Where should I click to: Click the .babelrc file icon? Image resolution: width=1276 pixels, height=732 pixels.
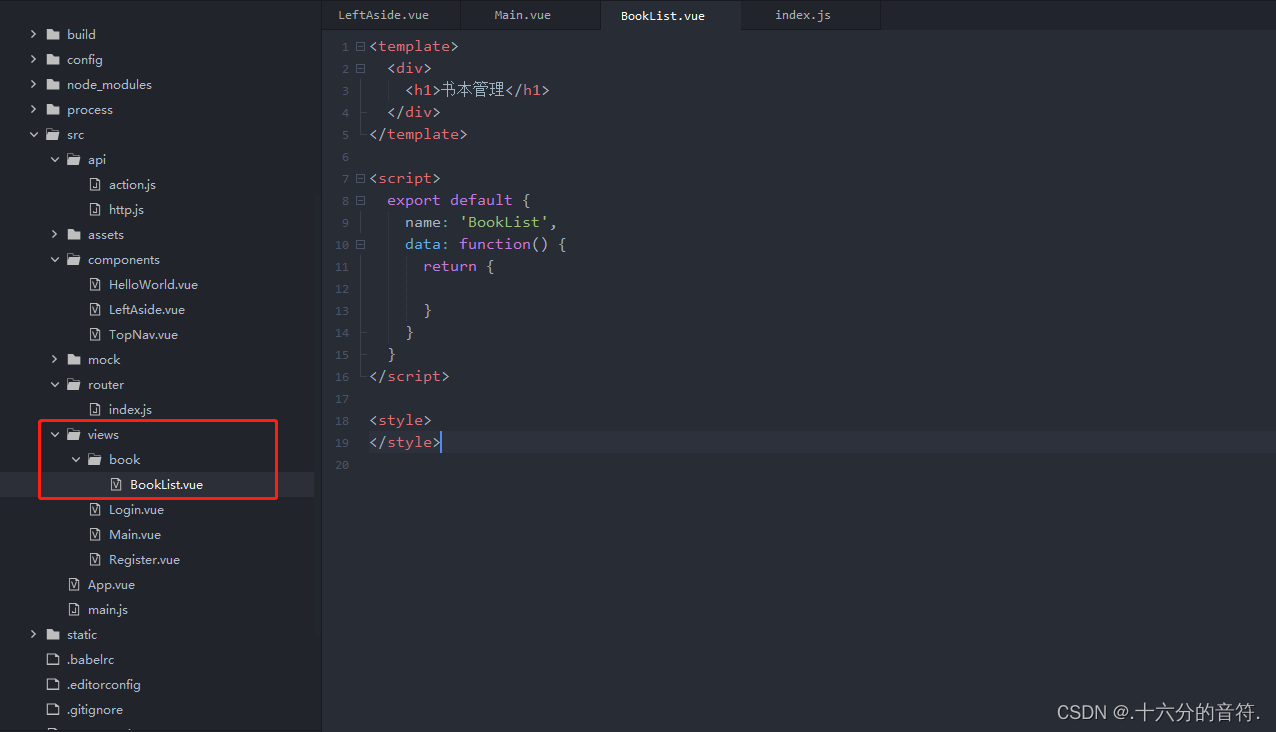click(53, 659)
